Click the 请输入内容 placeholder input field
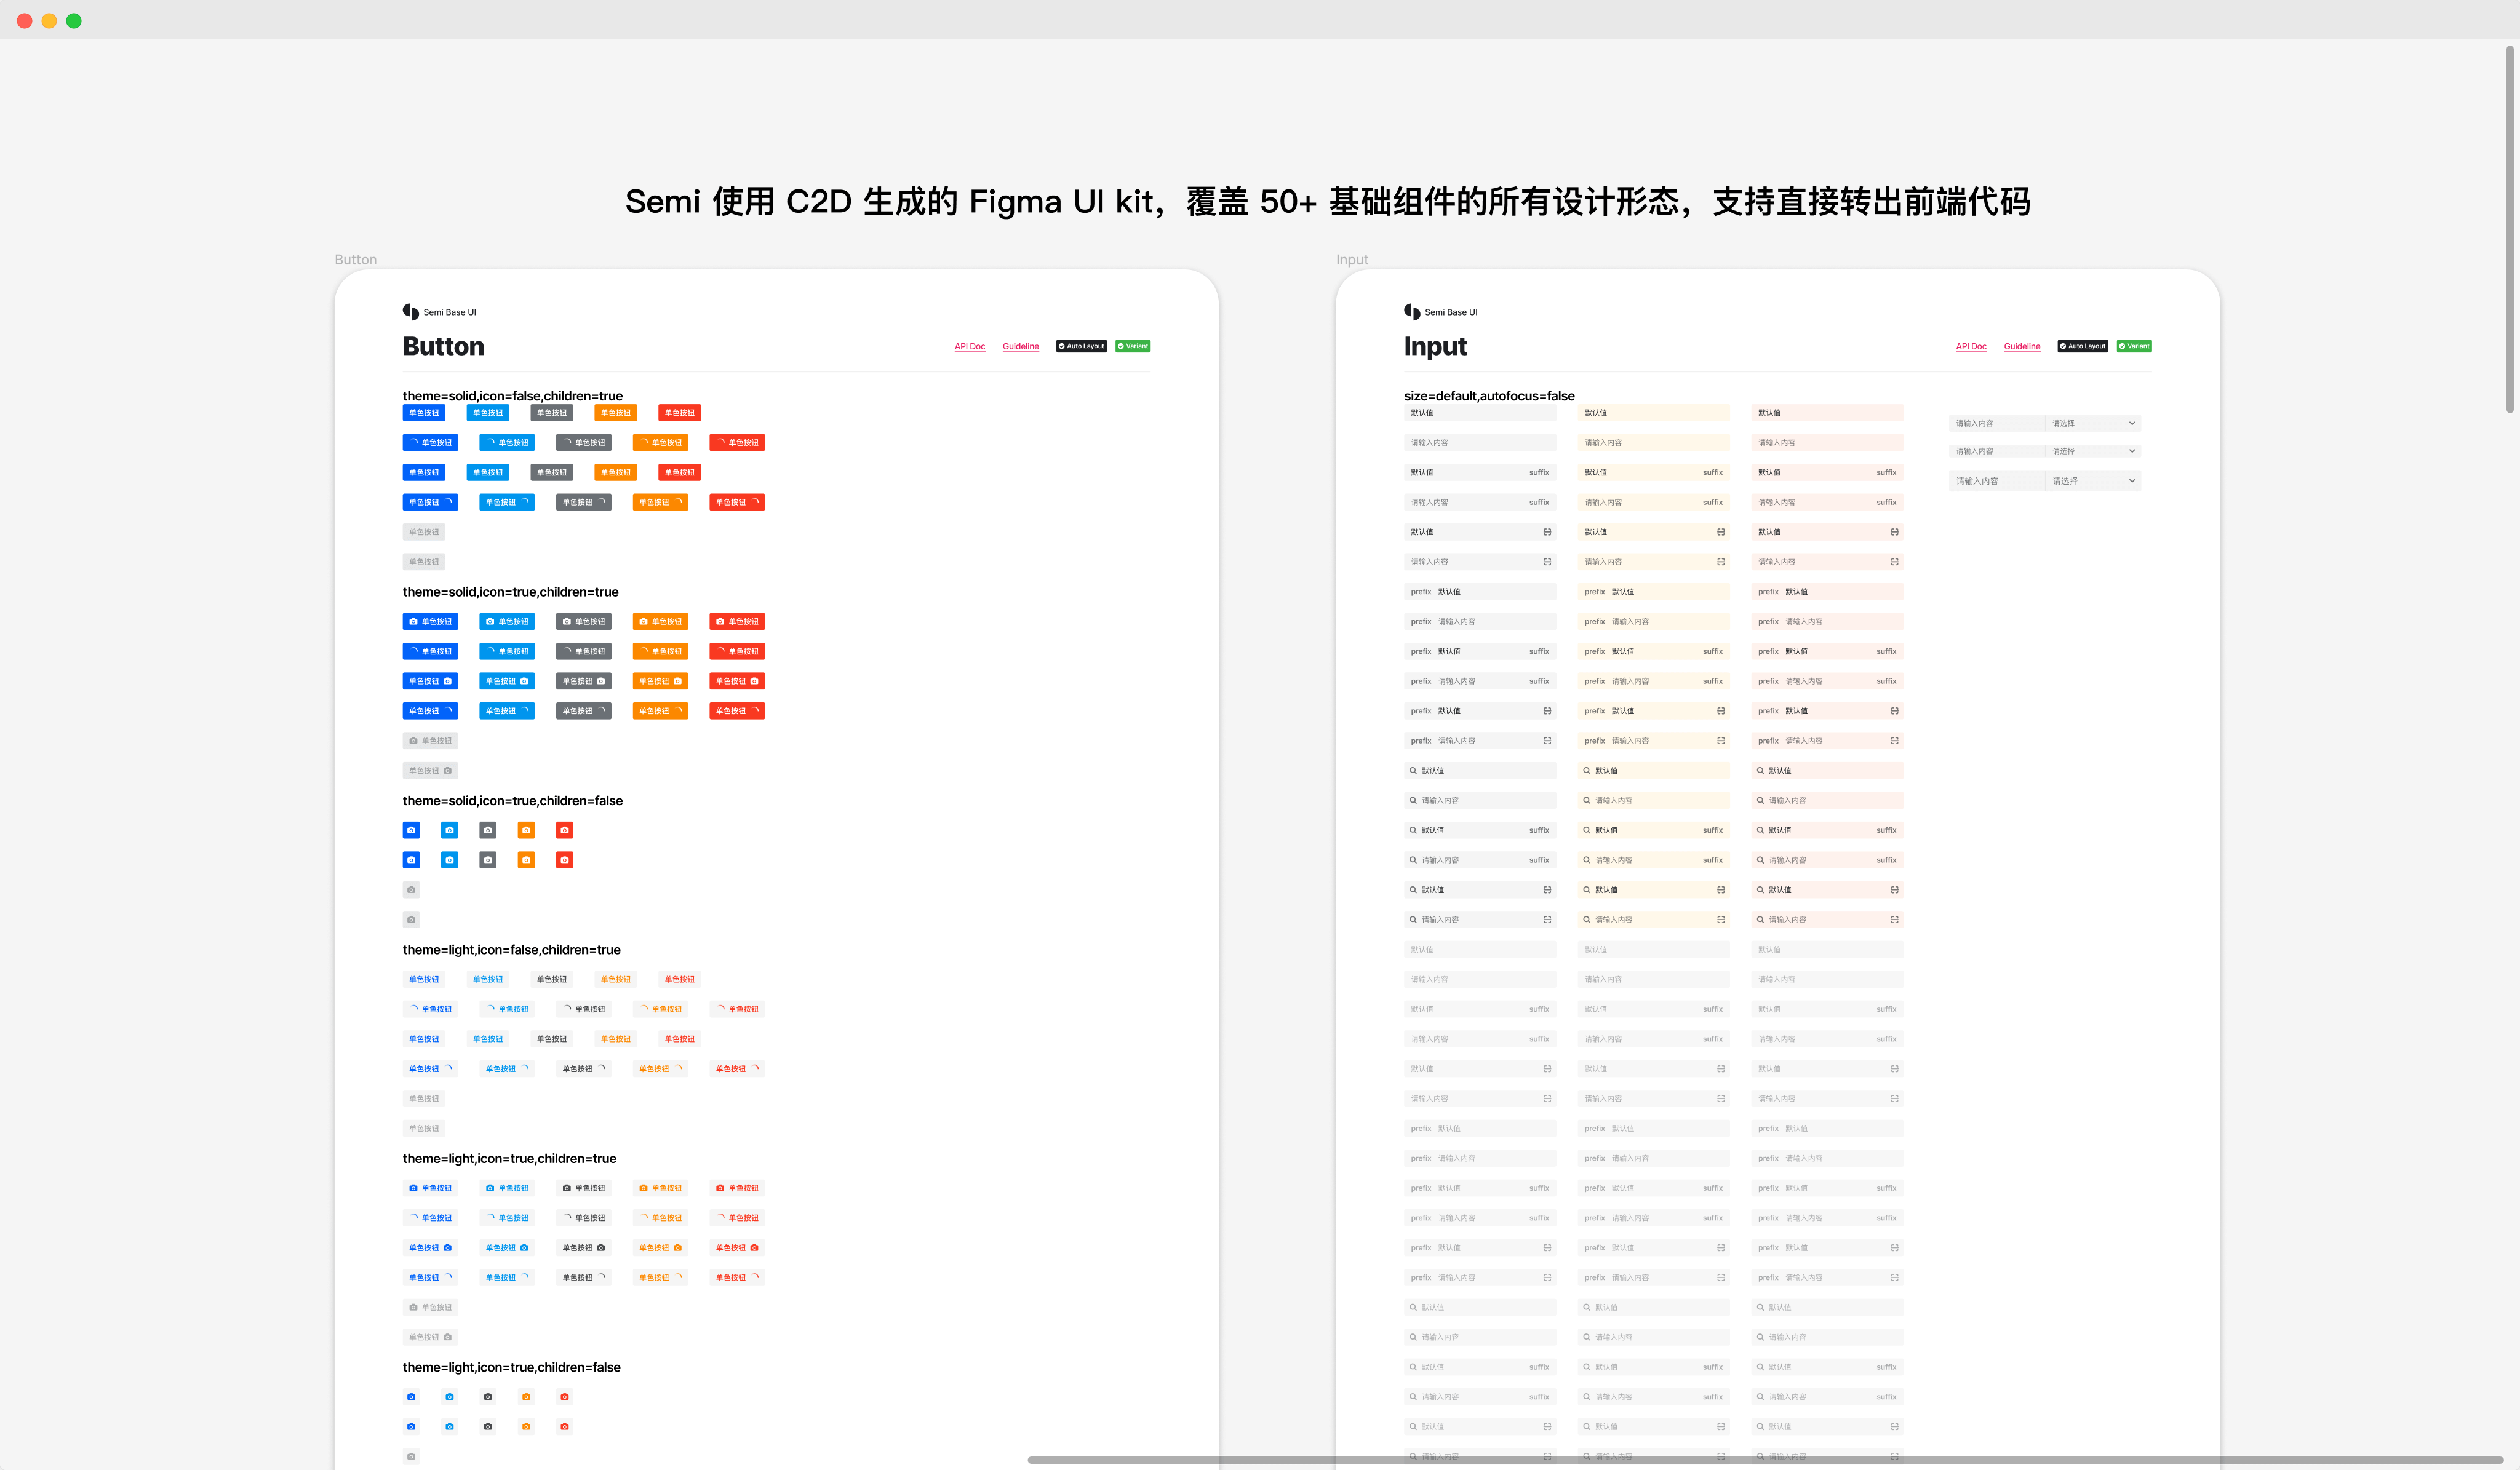This screenshot has width=2520, height=1470. coord(1480,441)
